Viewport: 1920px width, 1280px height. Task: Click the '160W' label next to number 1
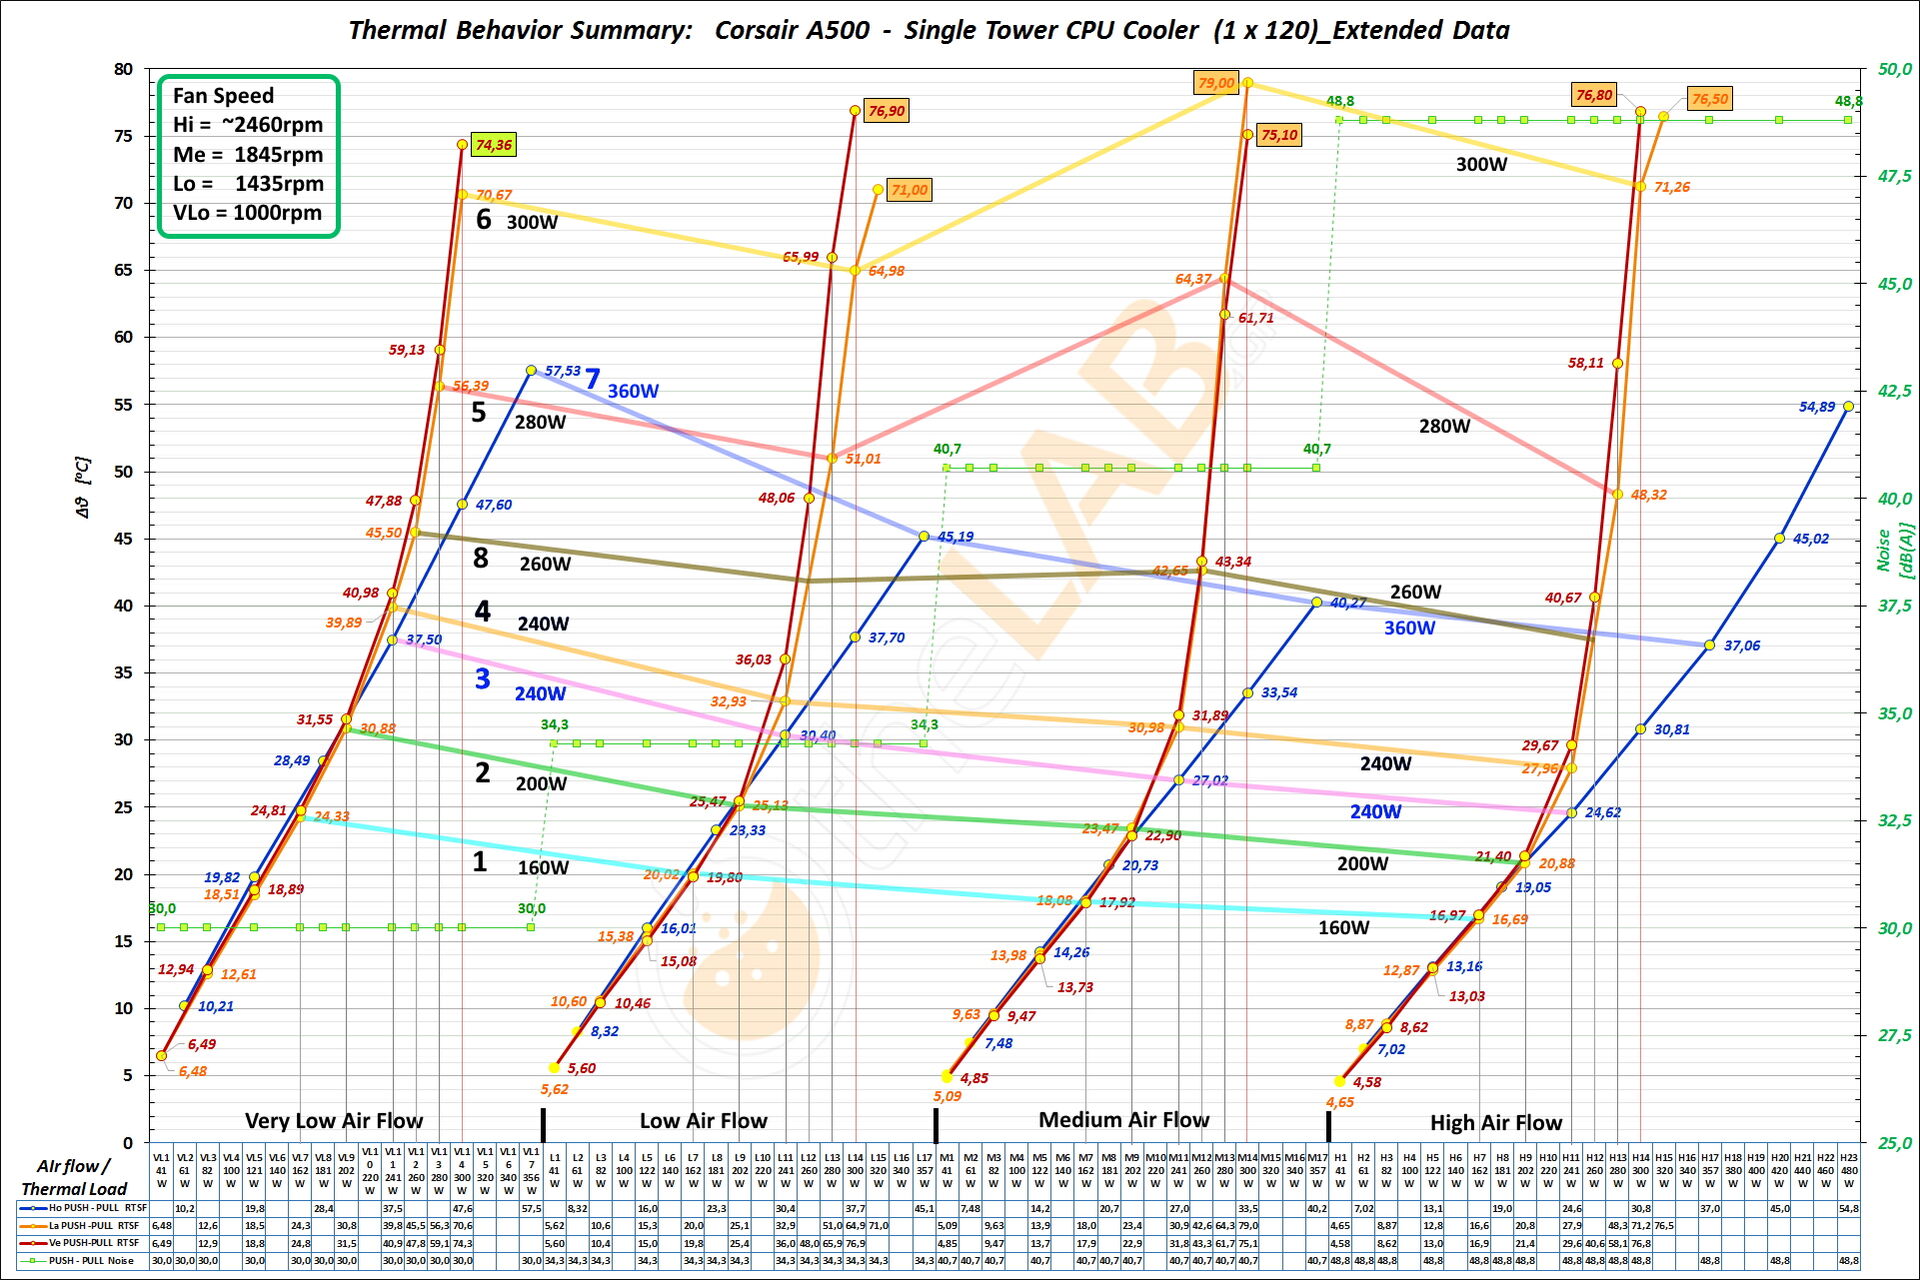click(543, 868)
